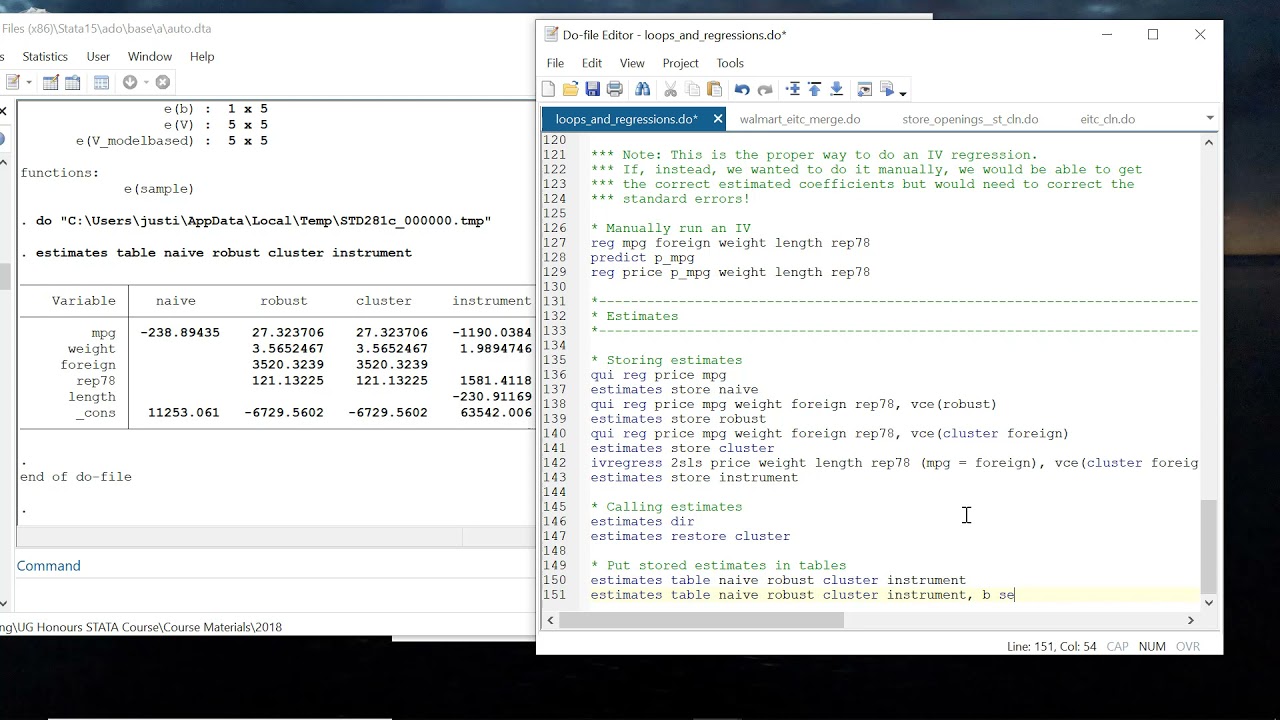Click the editor scroll up arrow
This screenshot has height=720, width=1280.
[1208, 142]
